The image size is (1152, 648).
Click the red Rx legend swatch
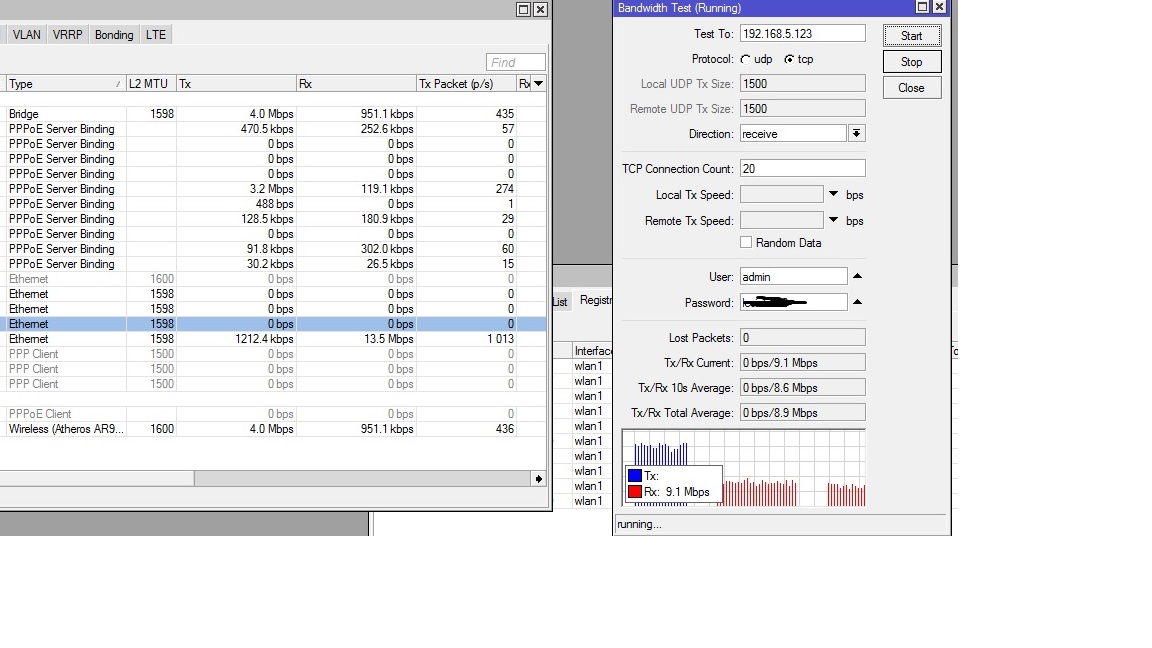(635, 492)
